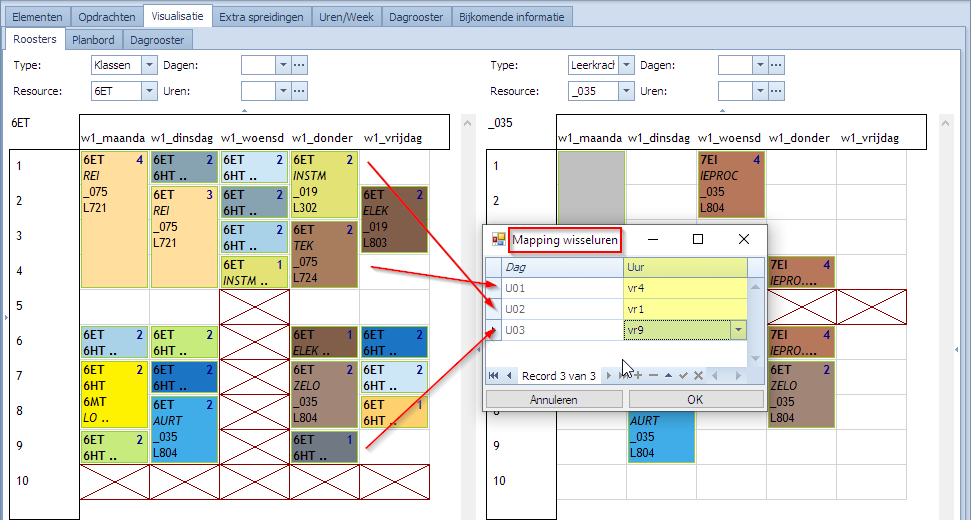Confirm mapping with OK button

click(x=695, y=399)
